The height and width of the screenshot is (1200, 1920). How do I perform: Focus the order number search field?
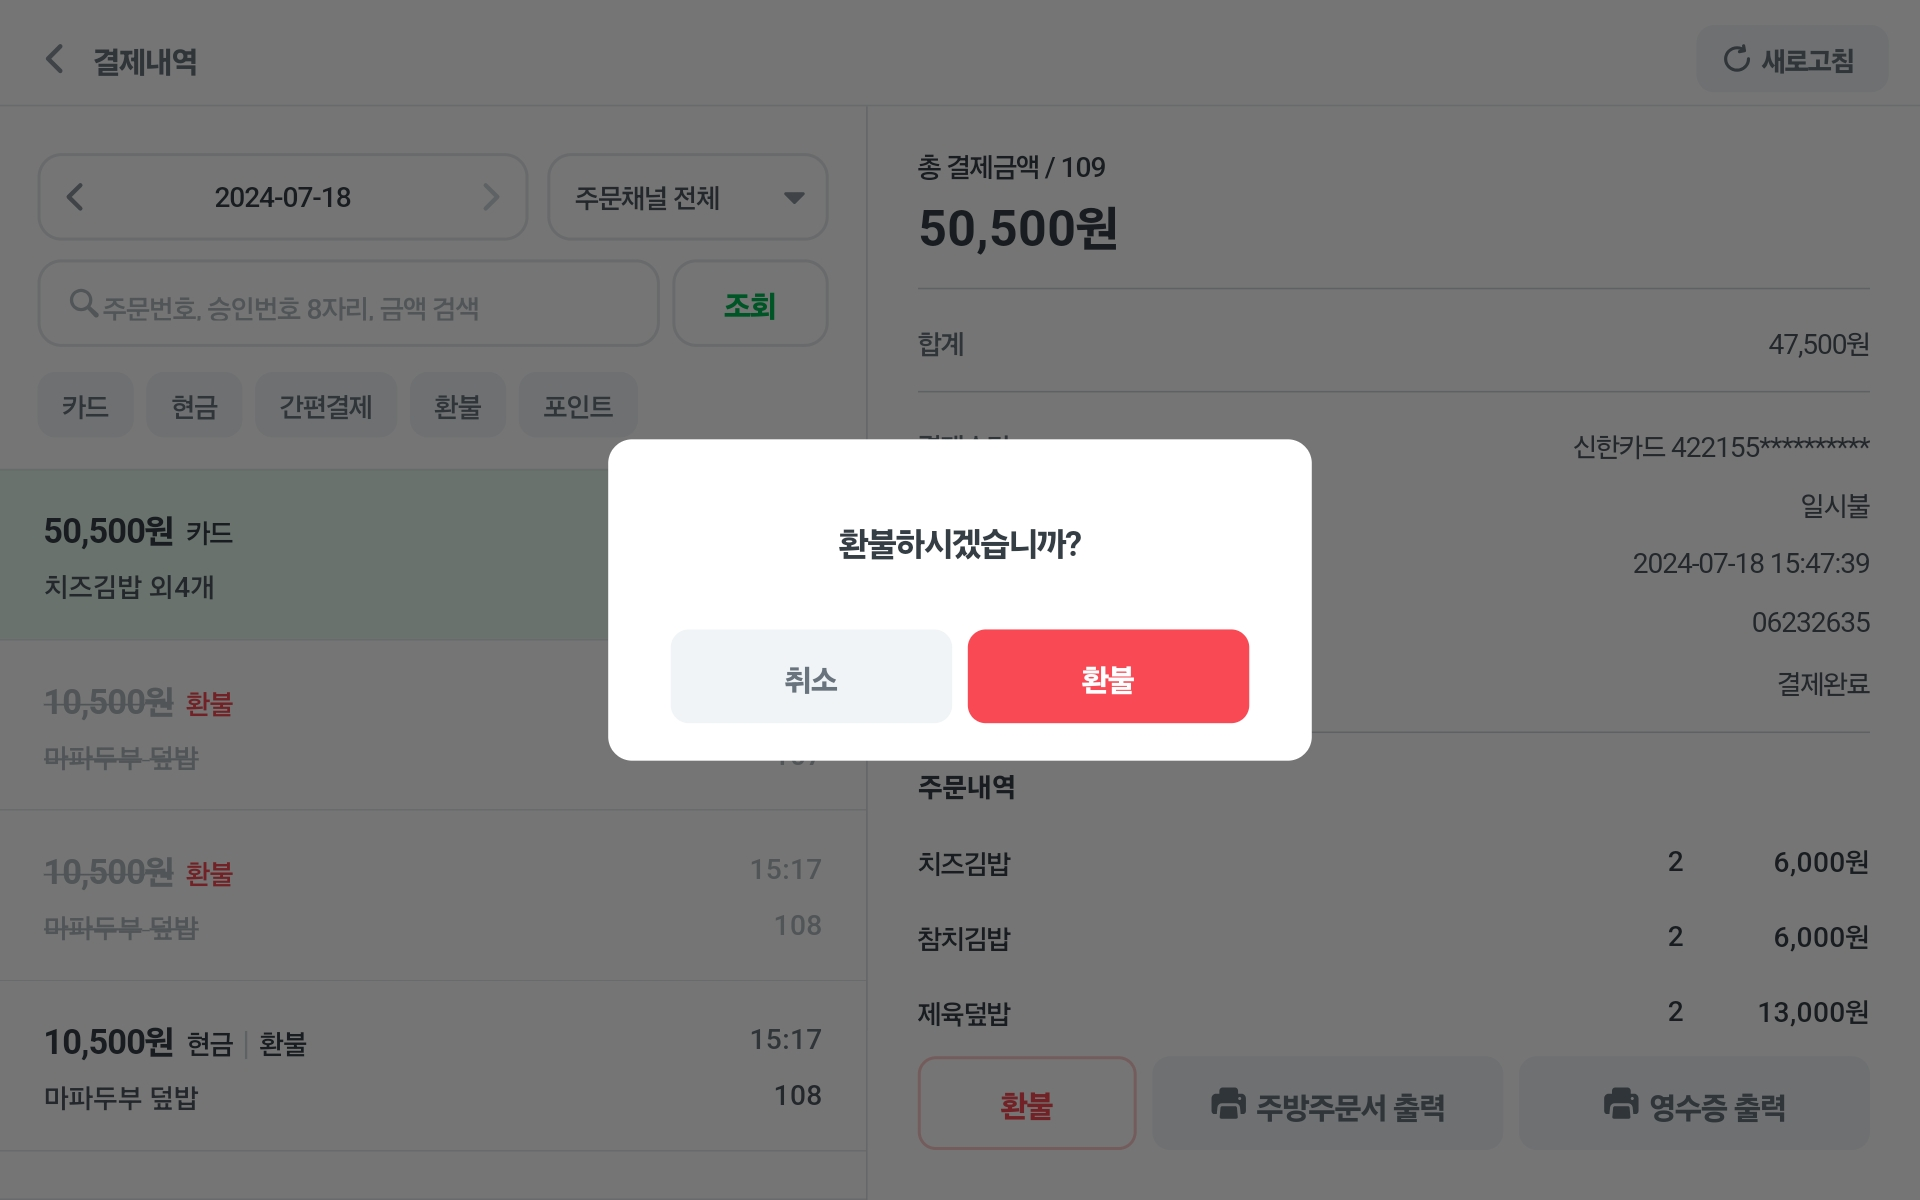pos(348,304)
